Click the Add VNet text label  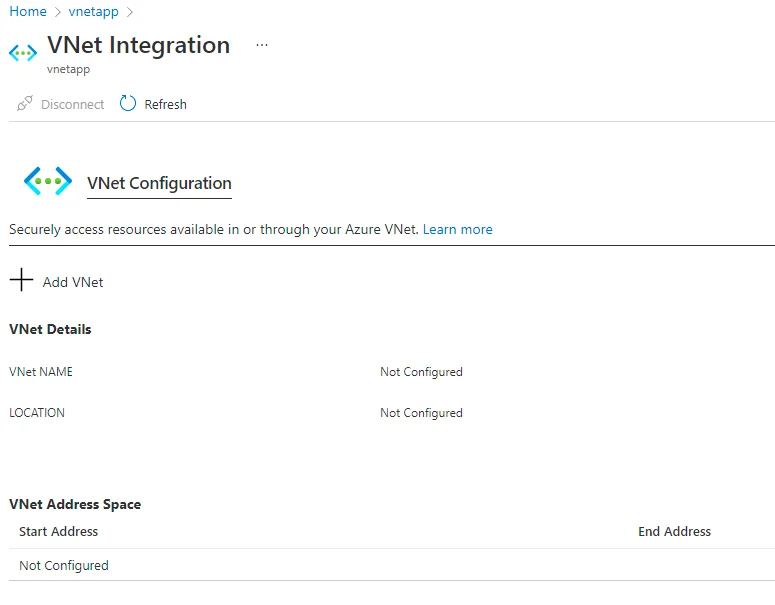[x=73, y=282]
